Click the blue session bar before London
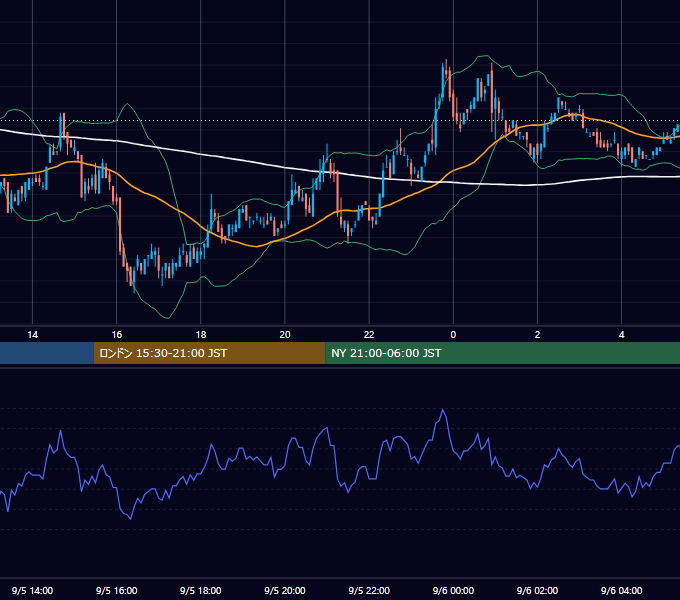This screenshot has height=600, width=680. (47, 353)
